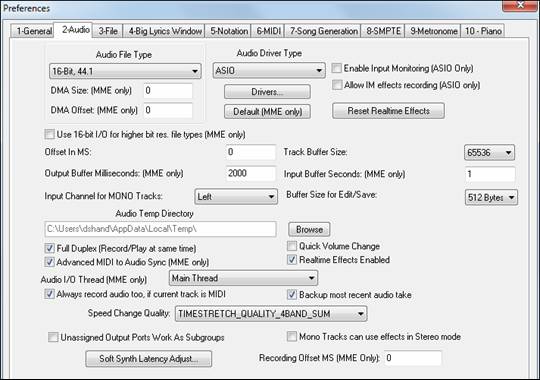This screenshot has height=380, width=540.
Task: Click the Audio Temp Directory path field
Action: pos(160,229)
